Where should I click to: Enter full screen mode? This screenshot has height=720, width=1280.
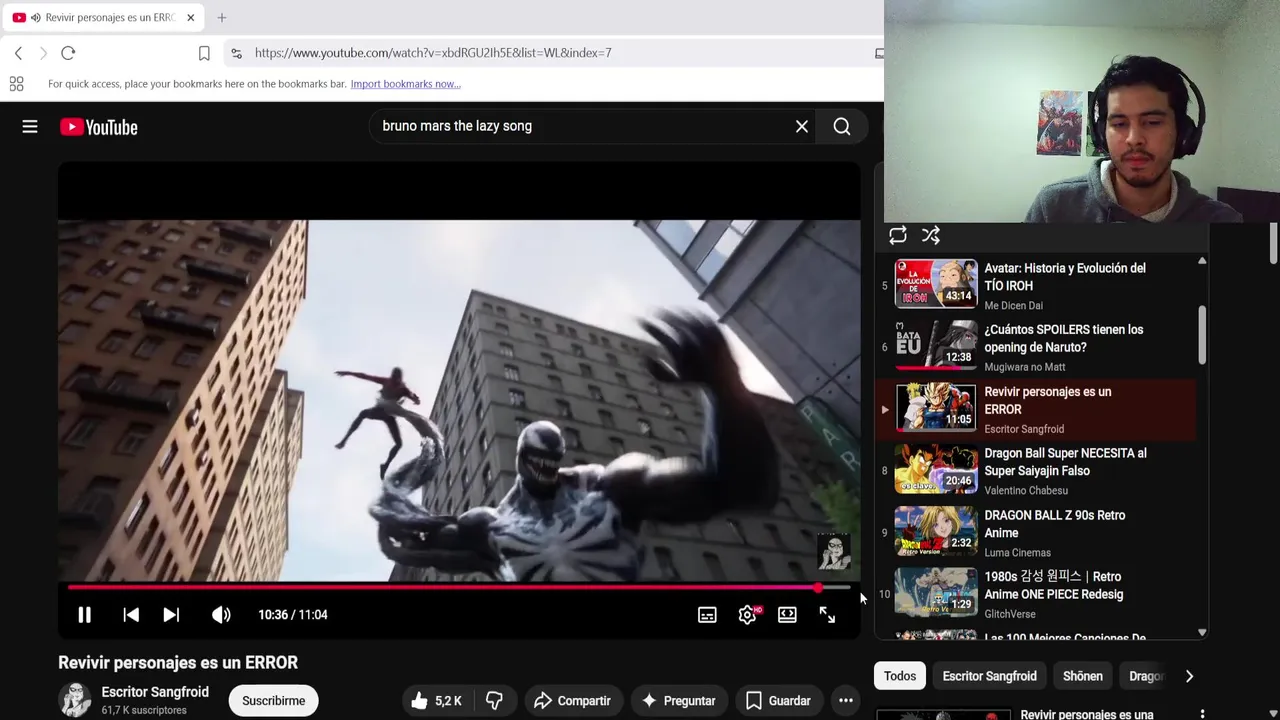coord(827,615)
